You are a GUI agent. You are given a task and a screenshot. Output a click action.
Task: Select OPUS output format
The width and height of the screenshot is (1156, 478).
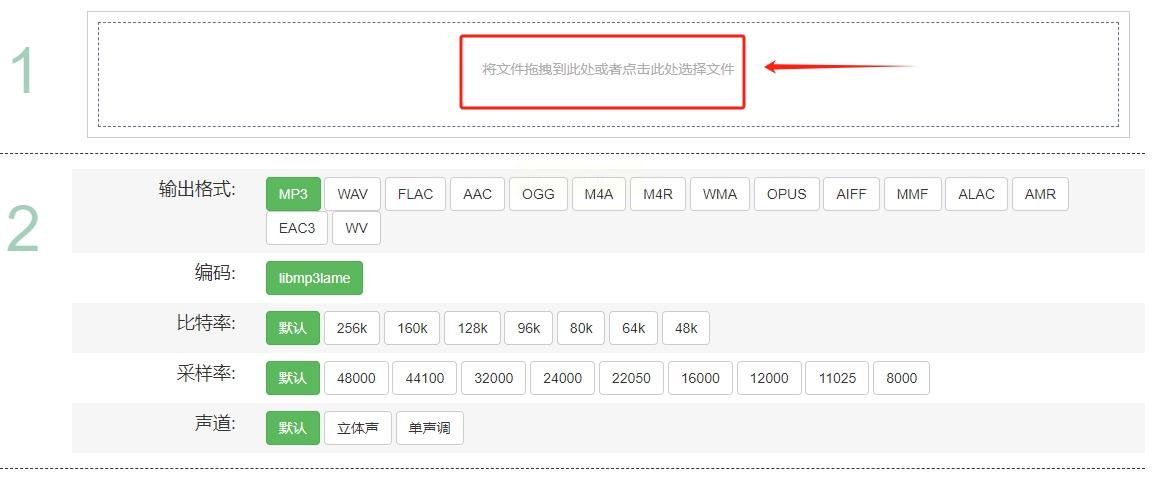(x=787, y=194)
